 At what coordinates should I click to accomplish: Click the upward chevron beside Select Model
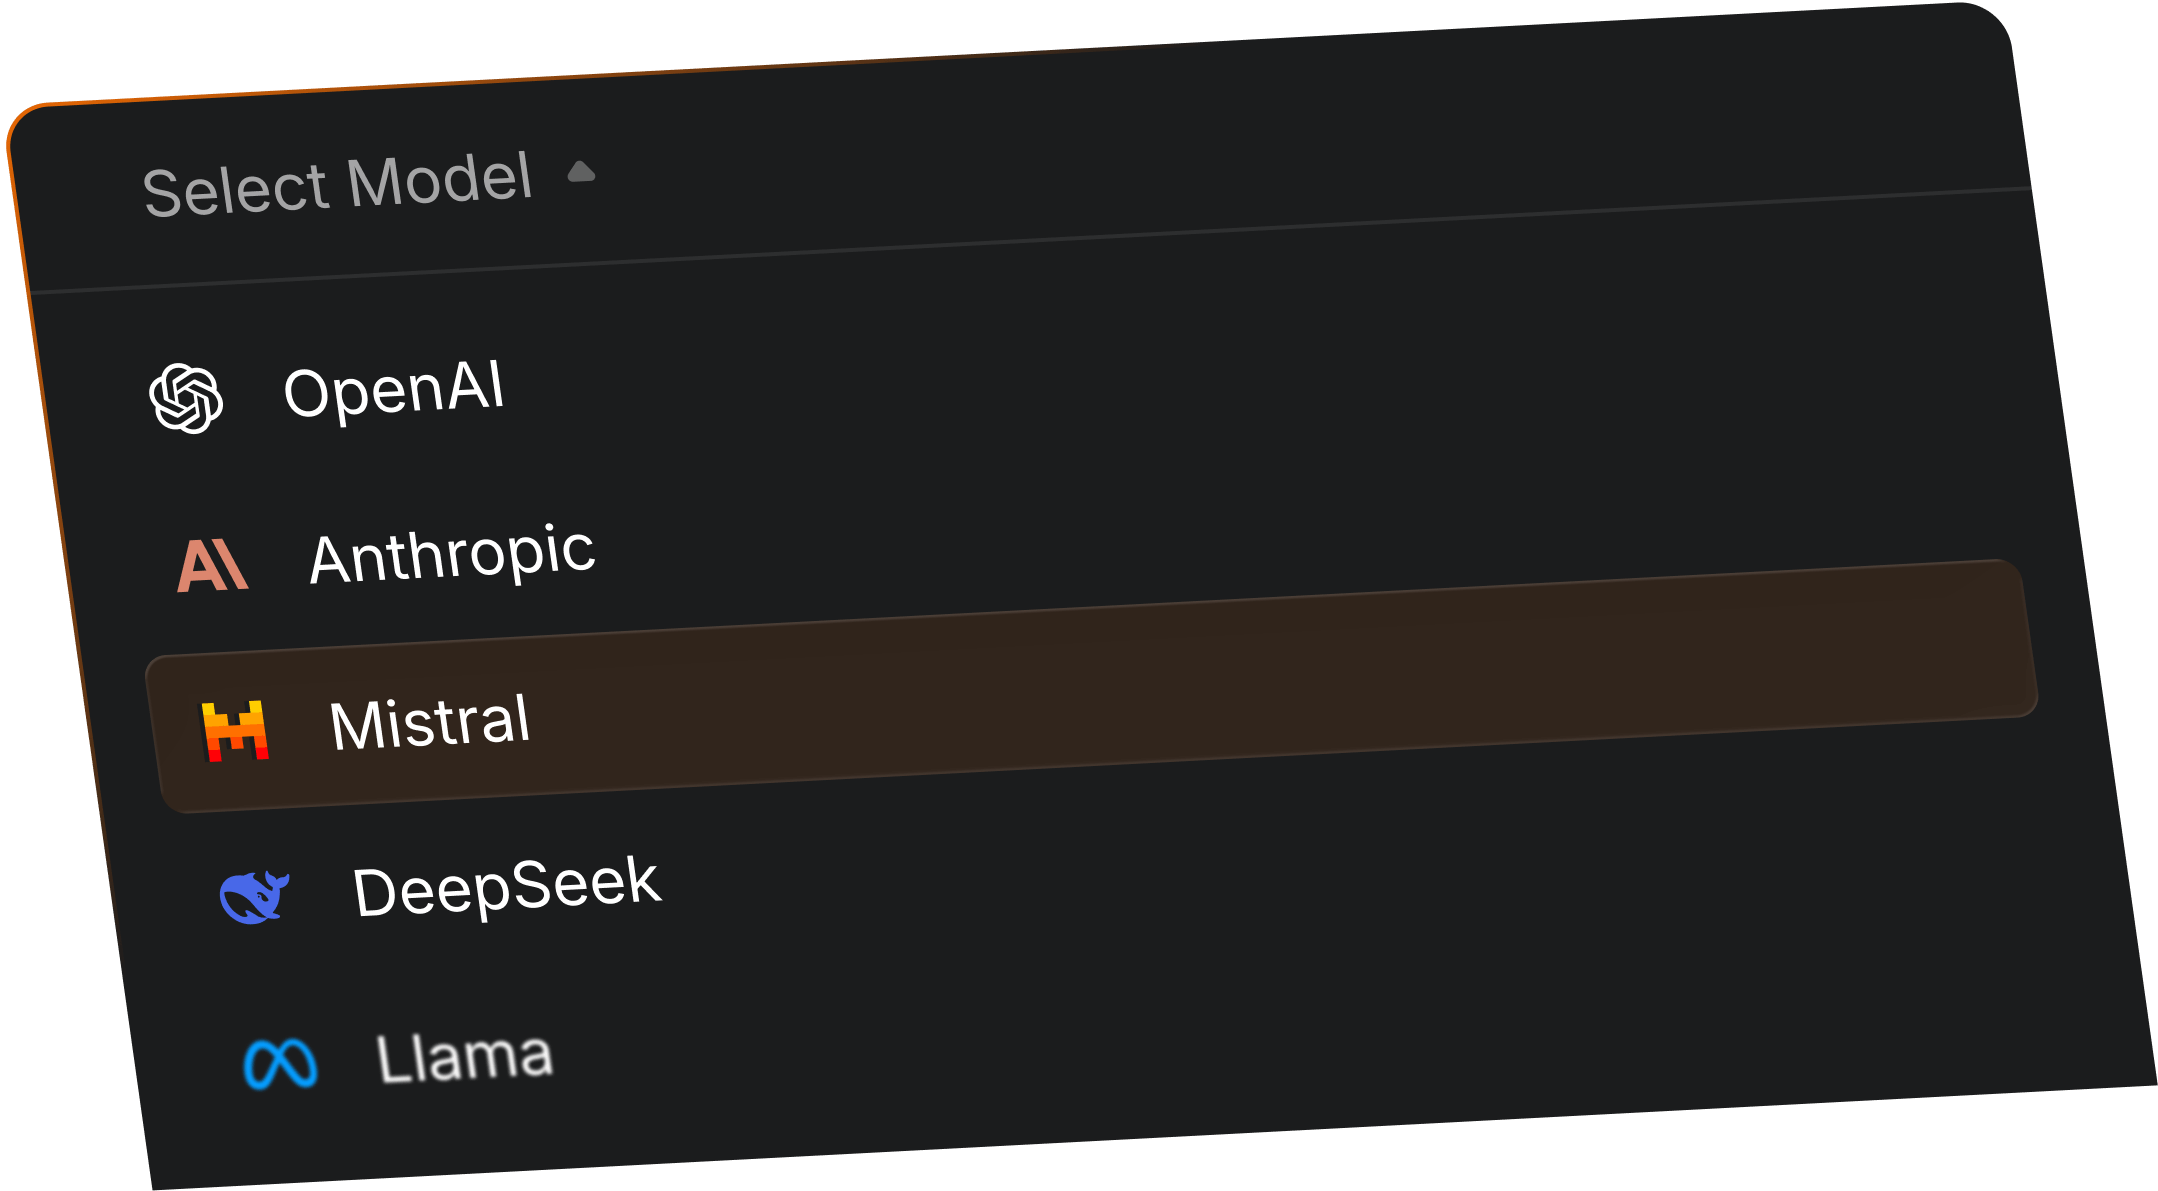tap(583, 172)
